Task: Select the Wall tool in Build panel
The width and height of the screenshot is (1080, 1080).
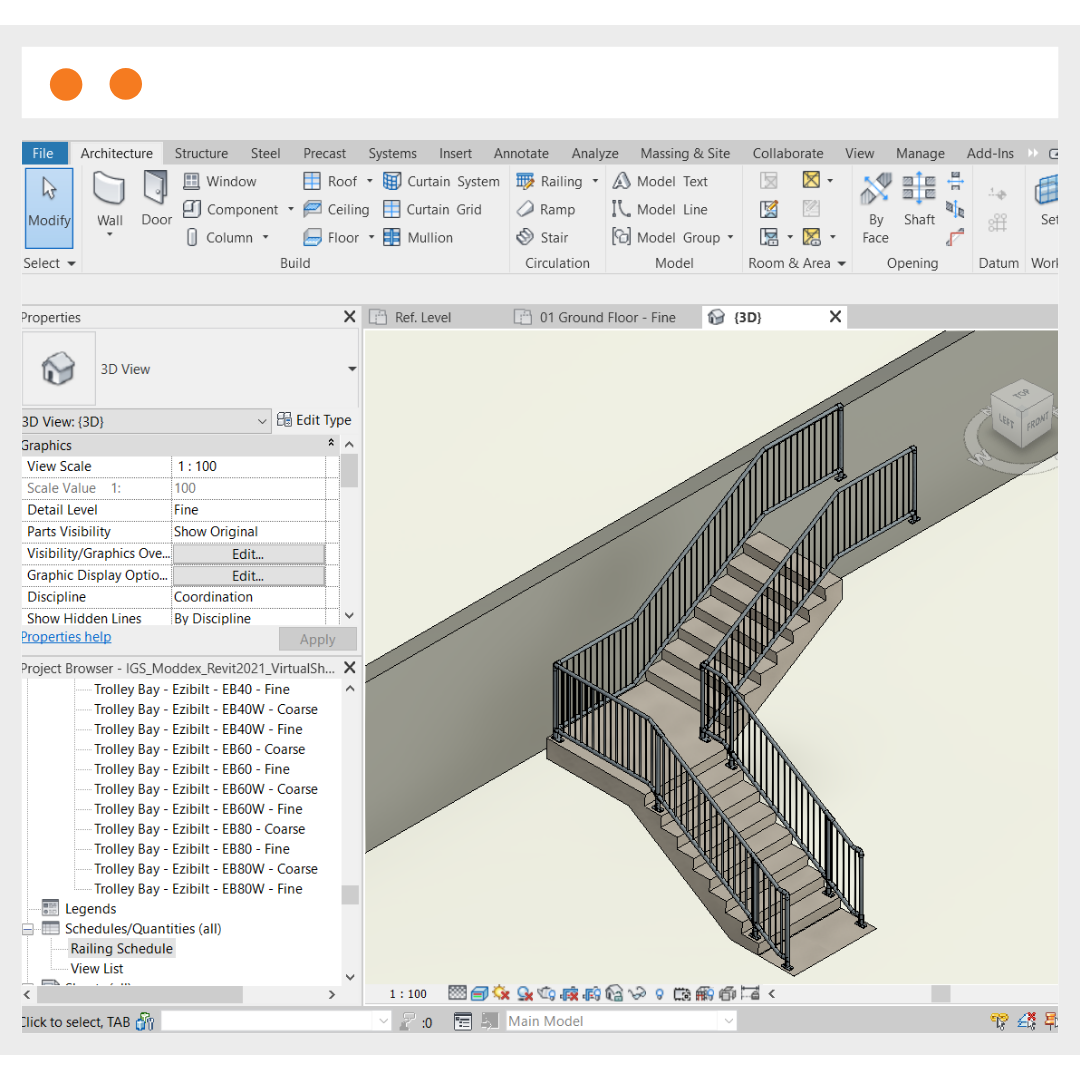Action: (109, 198)
